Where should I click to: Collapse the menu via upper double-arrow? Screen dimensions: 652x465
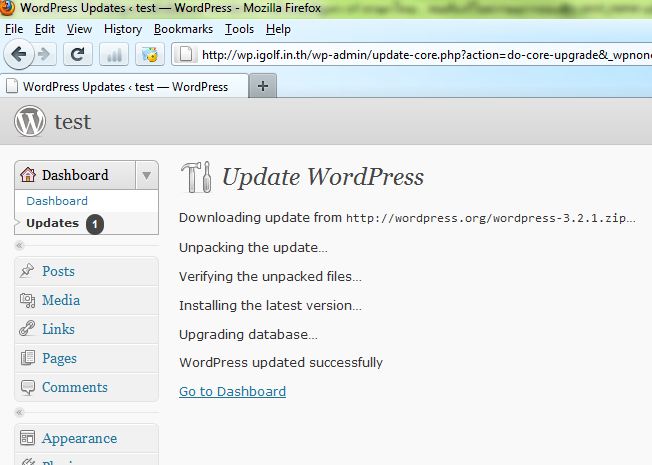tap(19, 245)
